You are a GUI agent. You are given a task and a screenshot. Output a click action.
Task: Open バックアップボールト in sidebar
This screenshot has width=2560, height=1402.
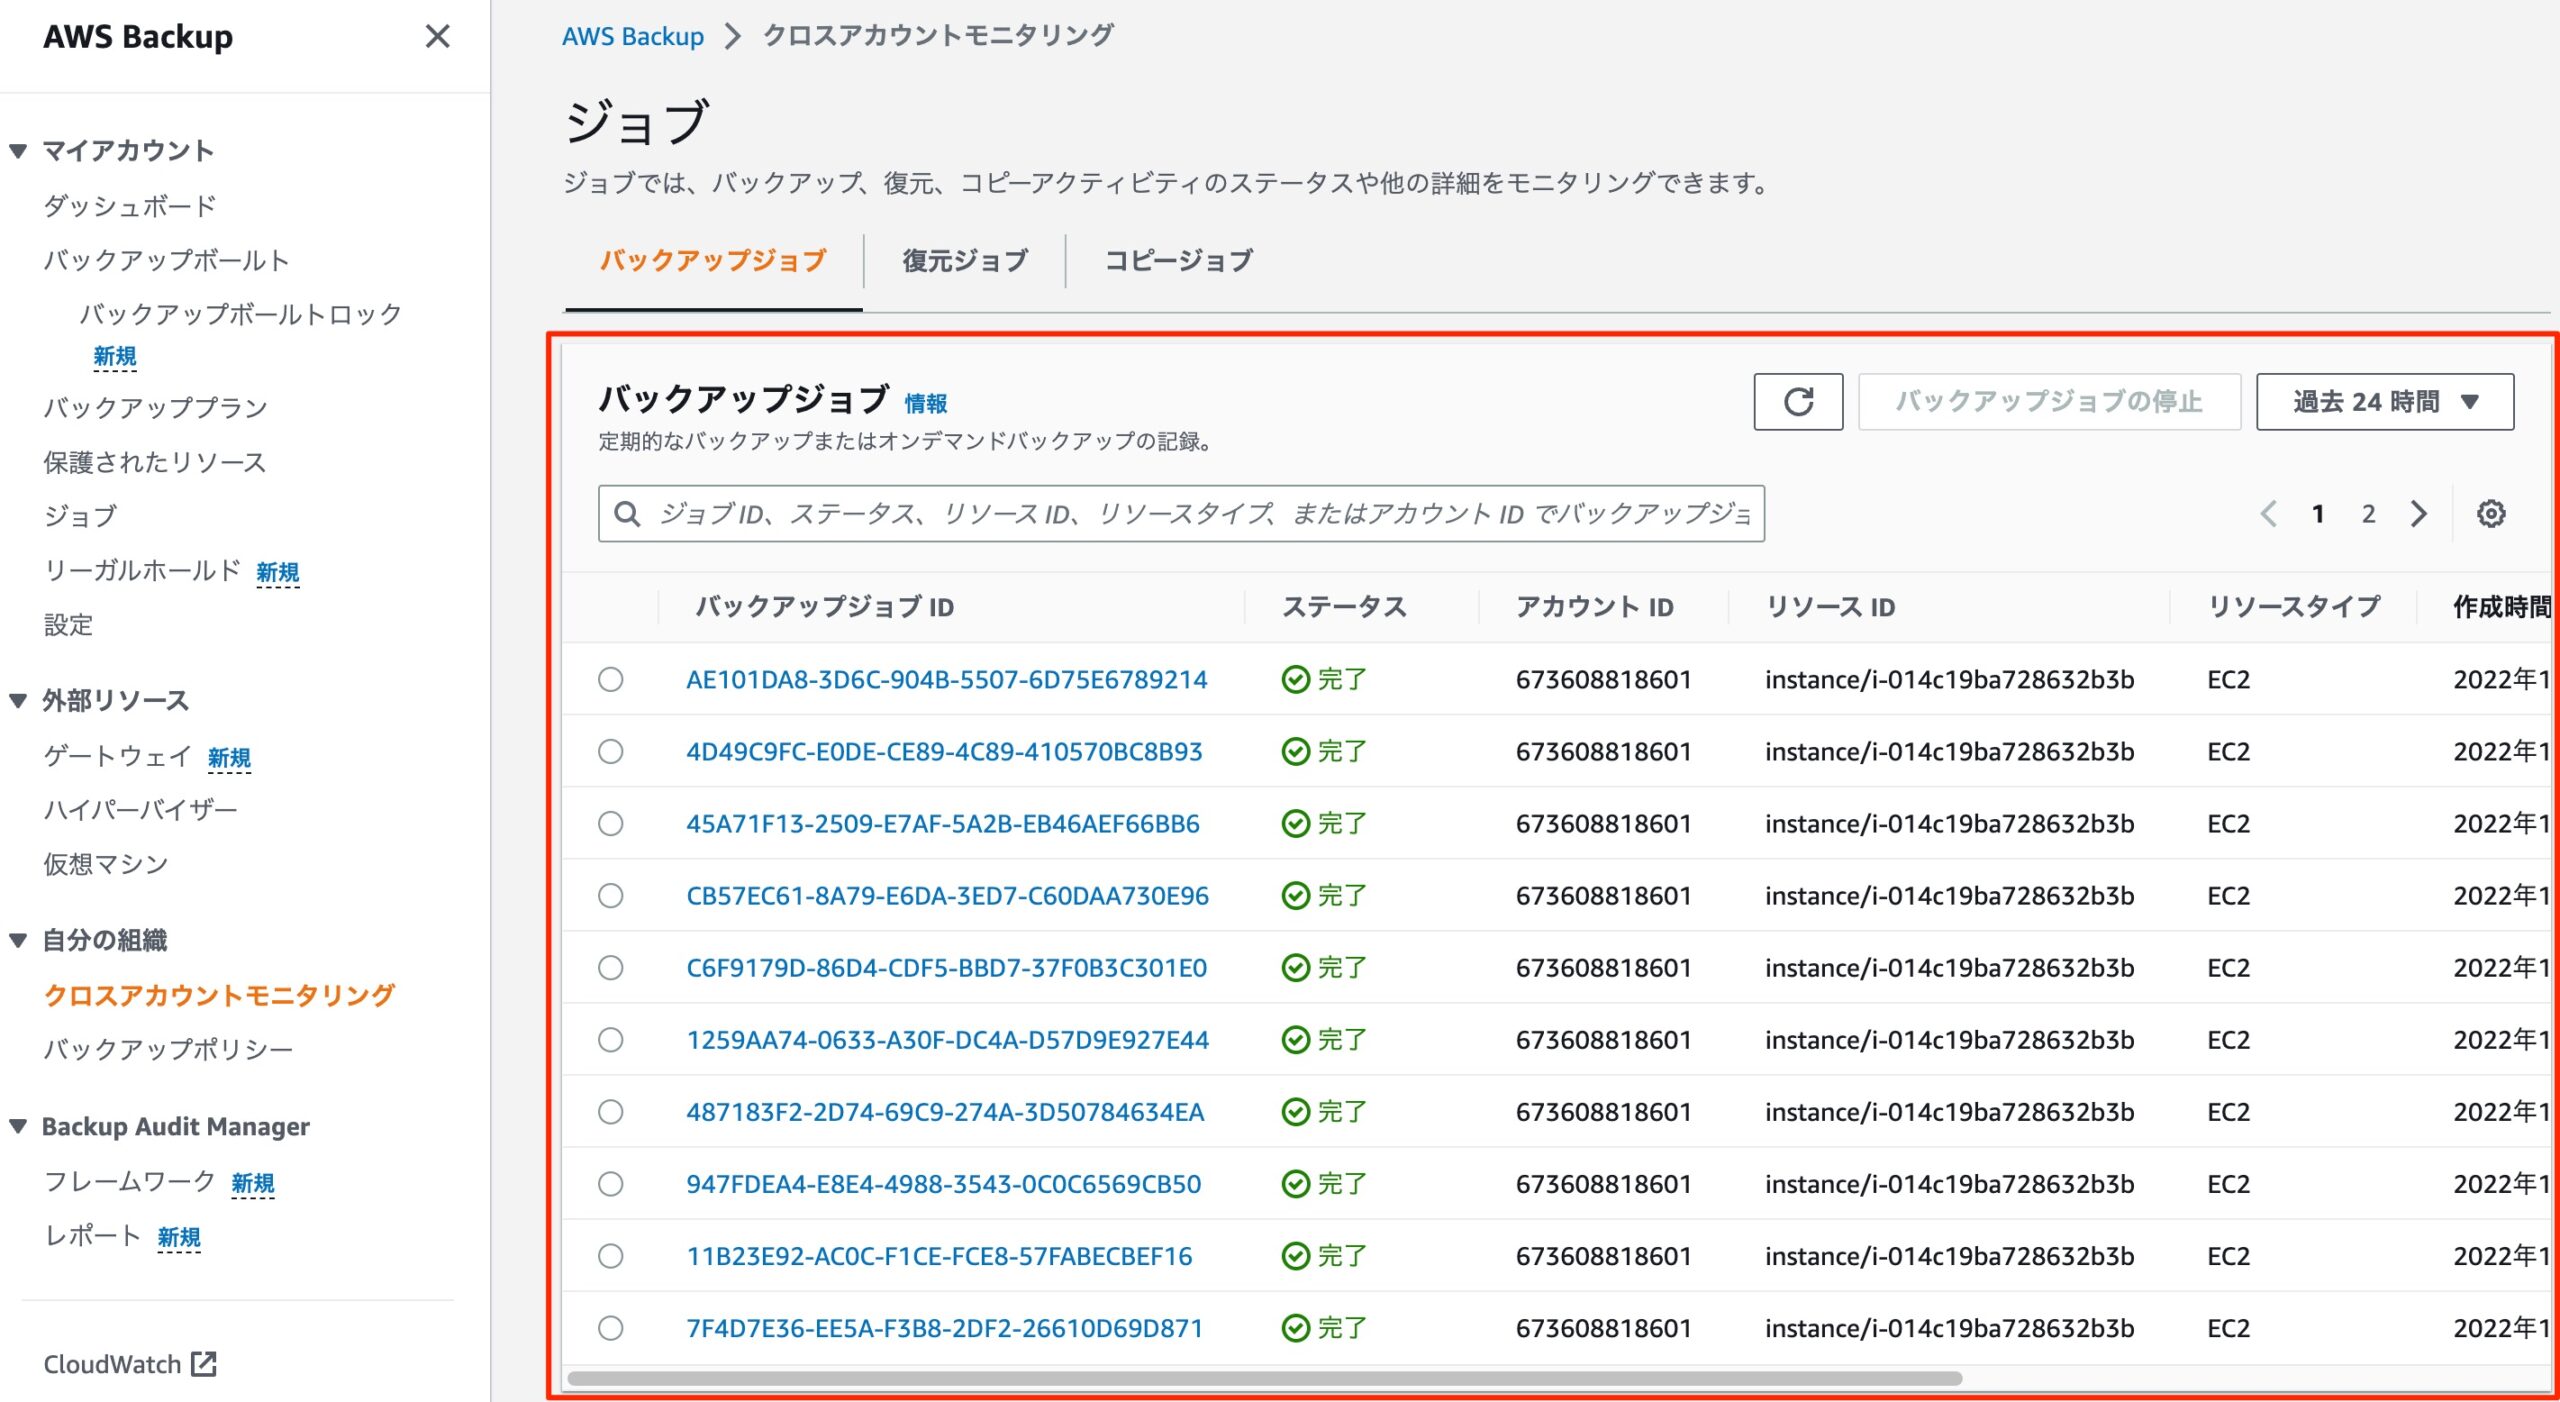click(167, 260)
